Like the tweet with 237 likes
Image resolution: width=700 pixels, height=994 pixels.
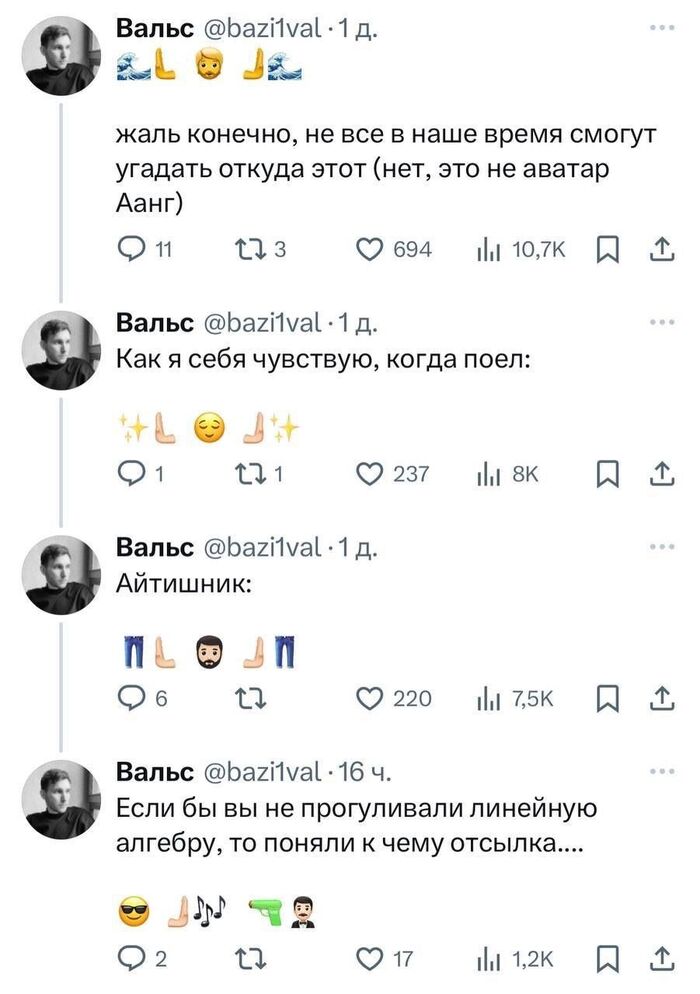371,474
